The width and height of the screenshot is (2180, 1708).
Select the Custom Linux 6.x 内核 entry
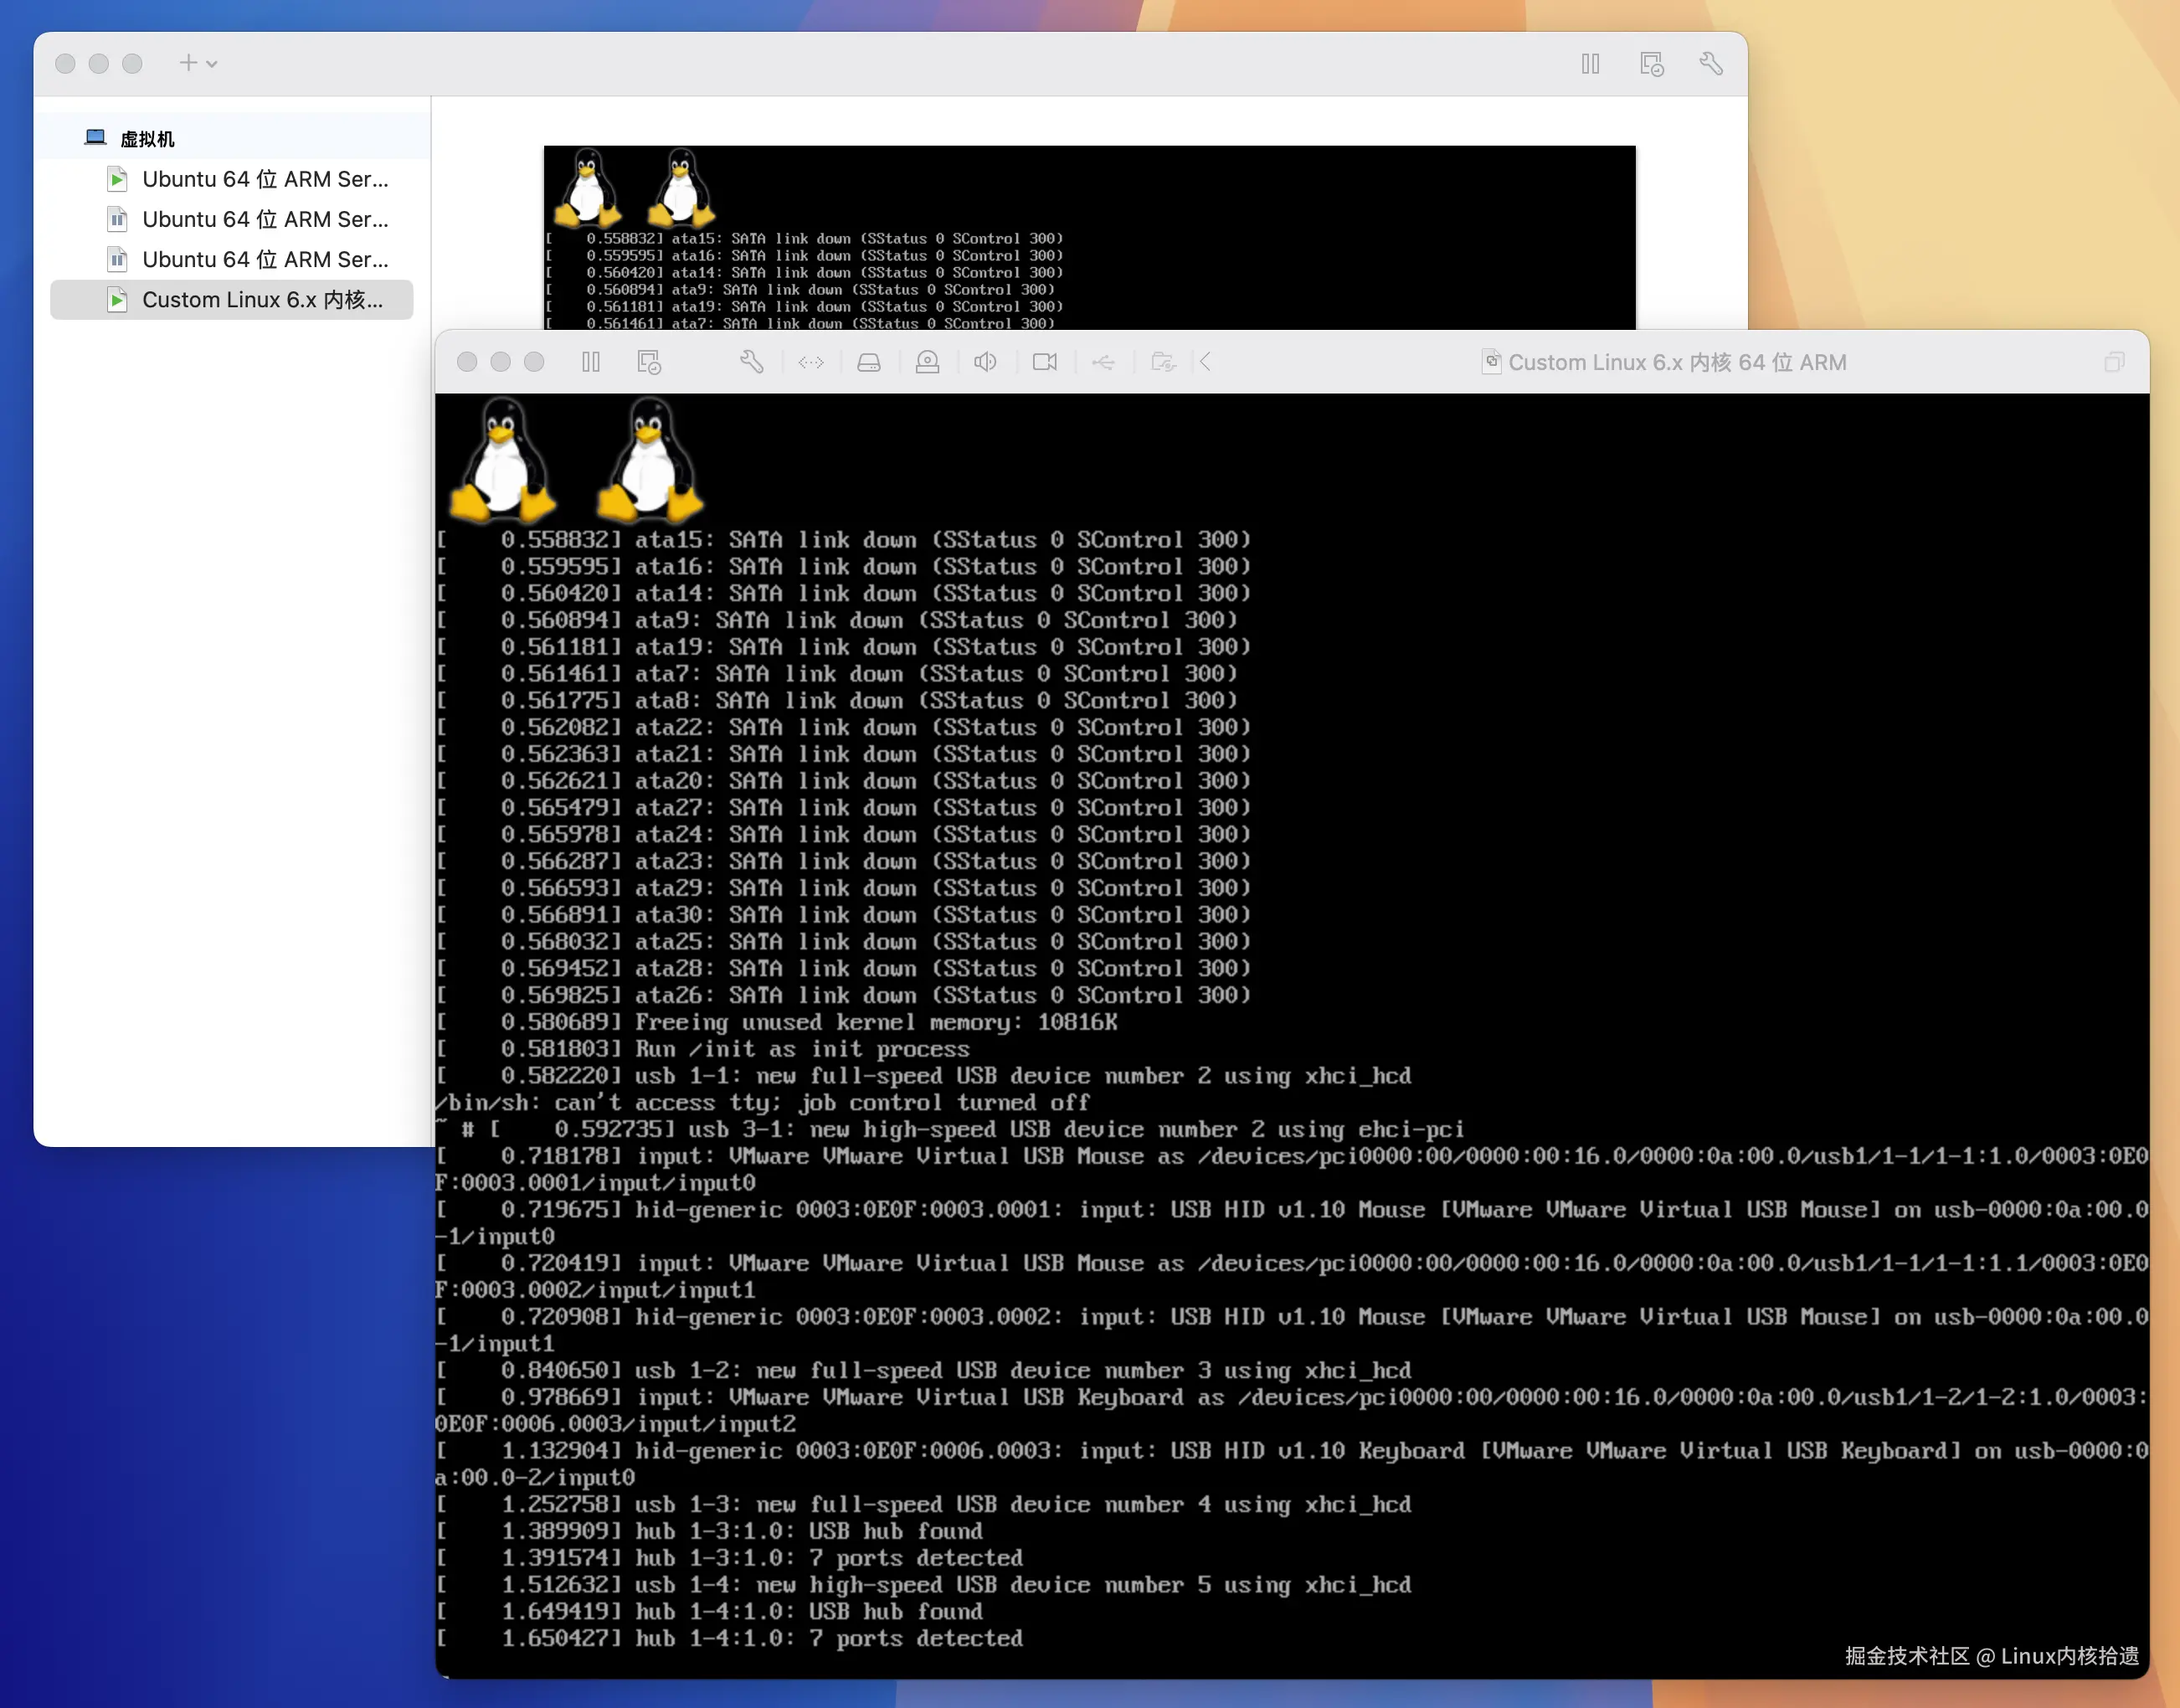tap(262, 300)
